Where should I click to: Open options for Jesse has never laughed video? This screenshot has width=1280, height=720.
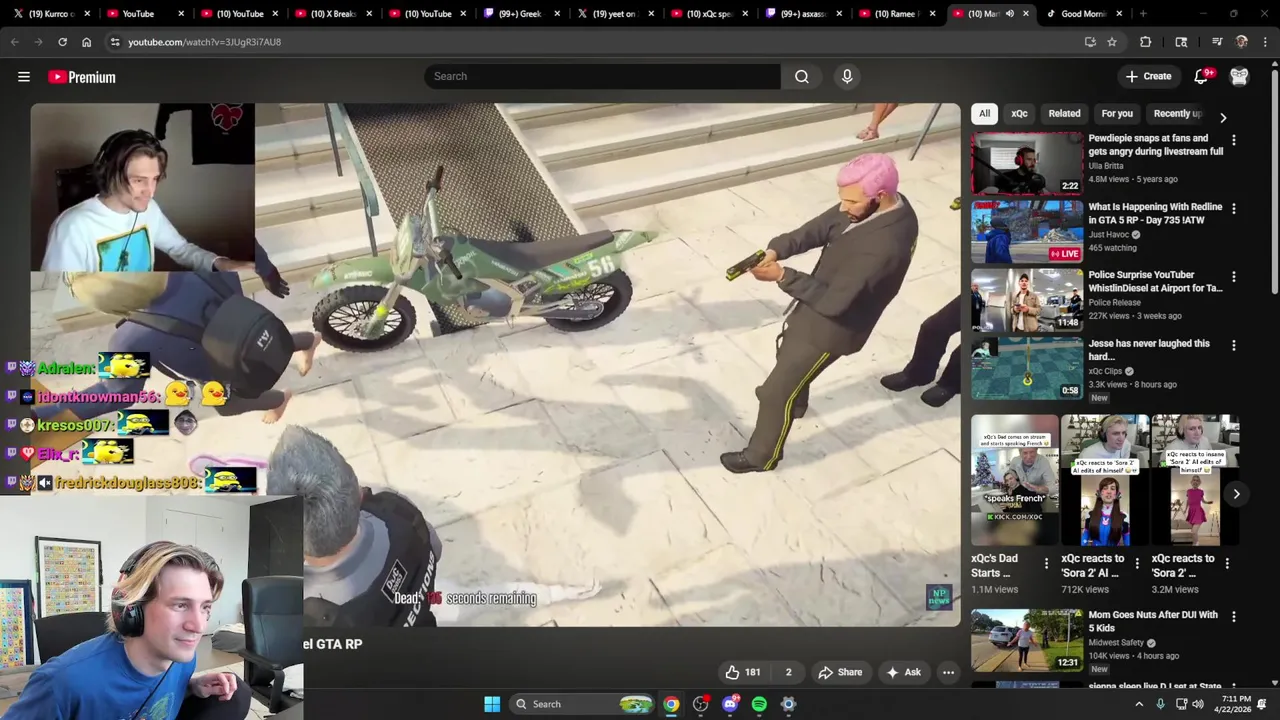tap(1233, 345)
